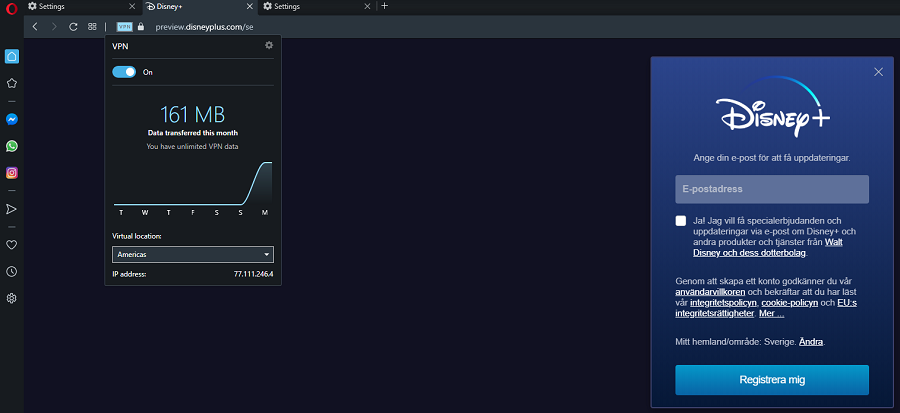The image size is (900, 413).
Task: Open a new tab with plus button
Action: [x=385, y=6]
